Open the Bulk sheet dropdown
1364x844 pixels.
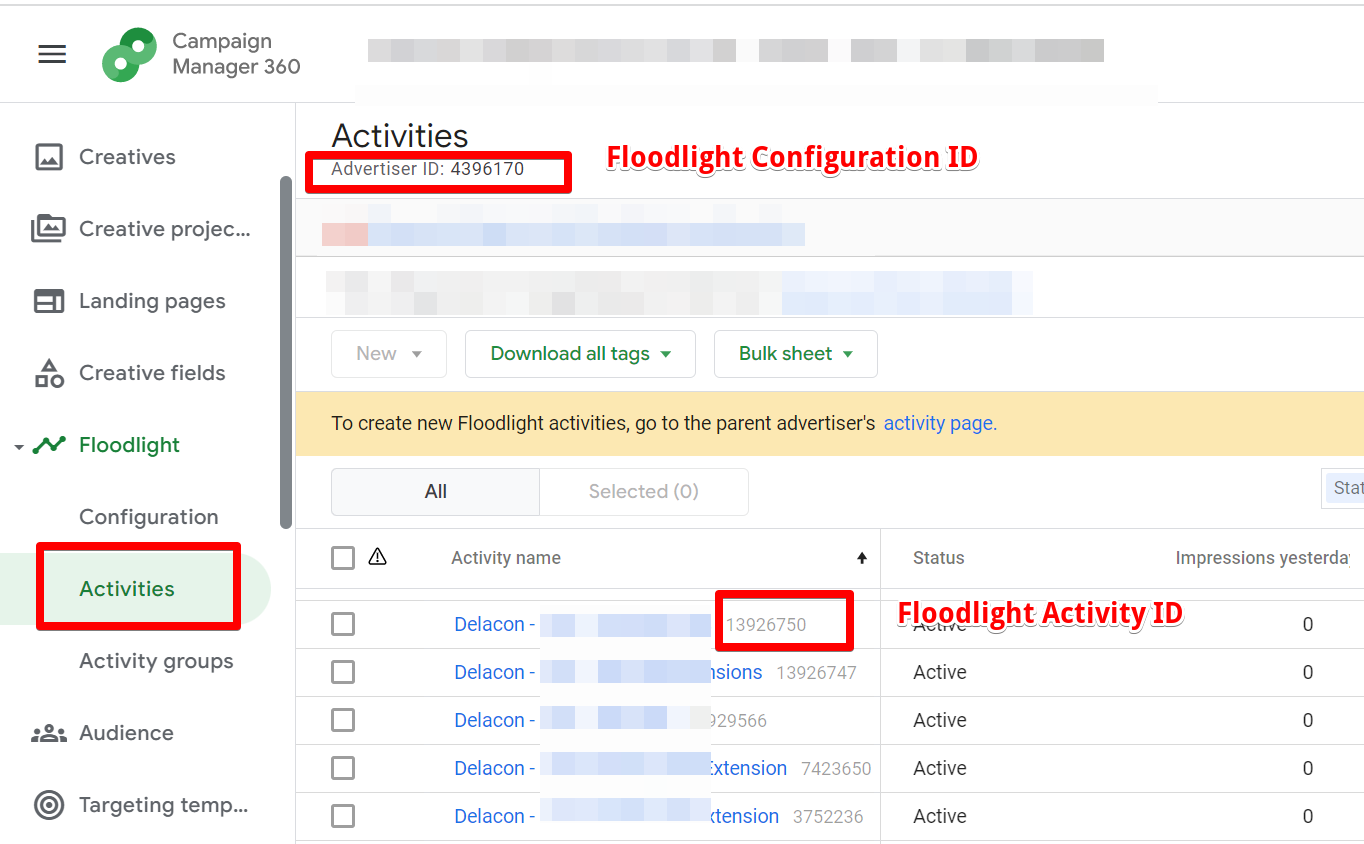click(x=796, y=354)
